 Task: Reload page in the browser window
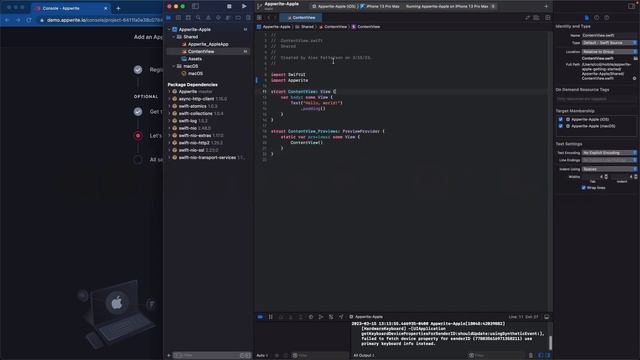tap(29, 20)
